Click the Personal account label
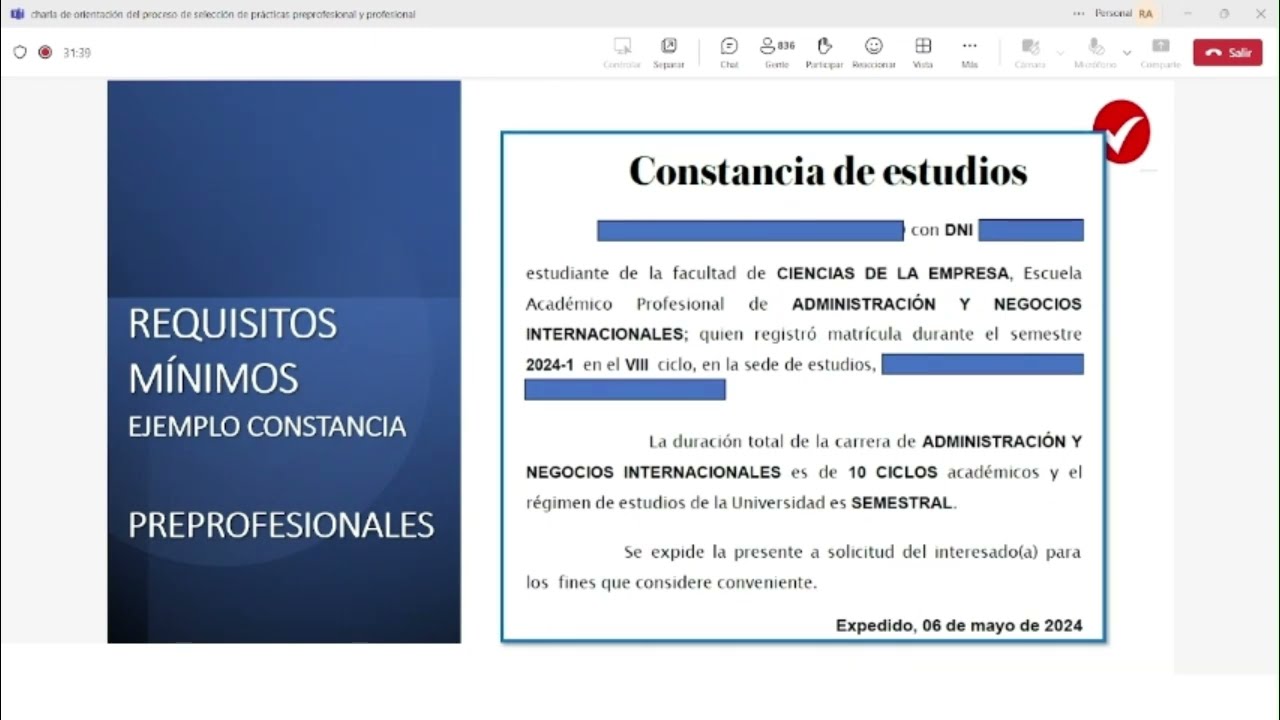1280x720 pixels. (x=1113, y=14)
